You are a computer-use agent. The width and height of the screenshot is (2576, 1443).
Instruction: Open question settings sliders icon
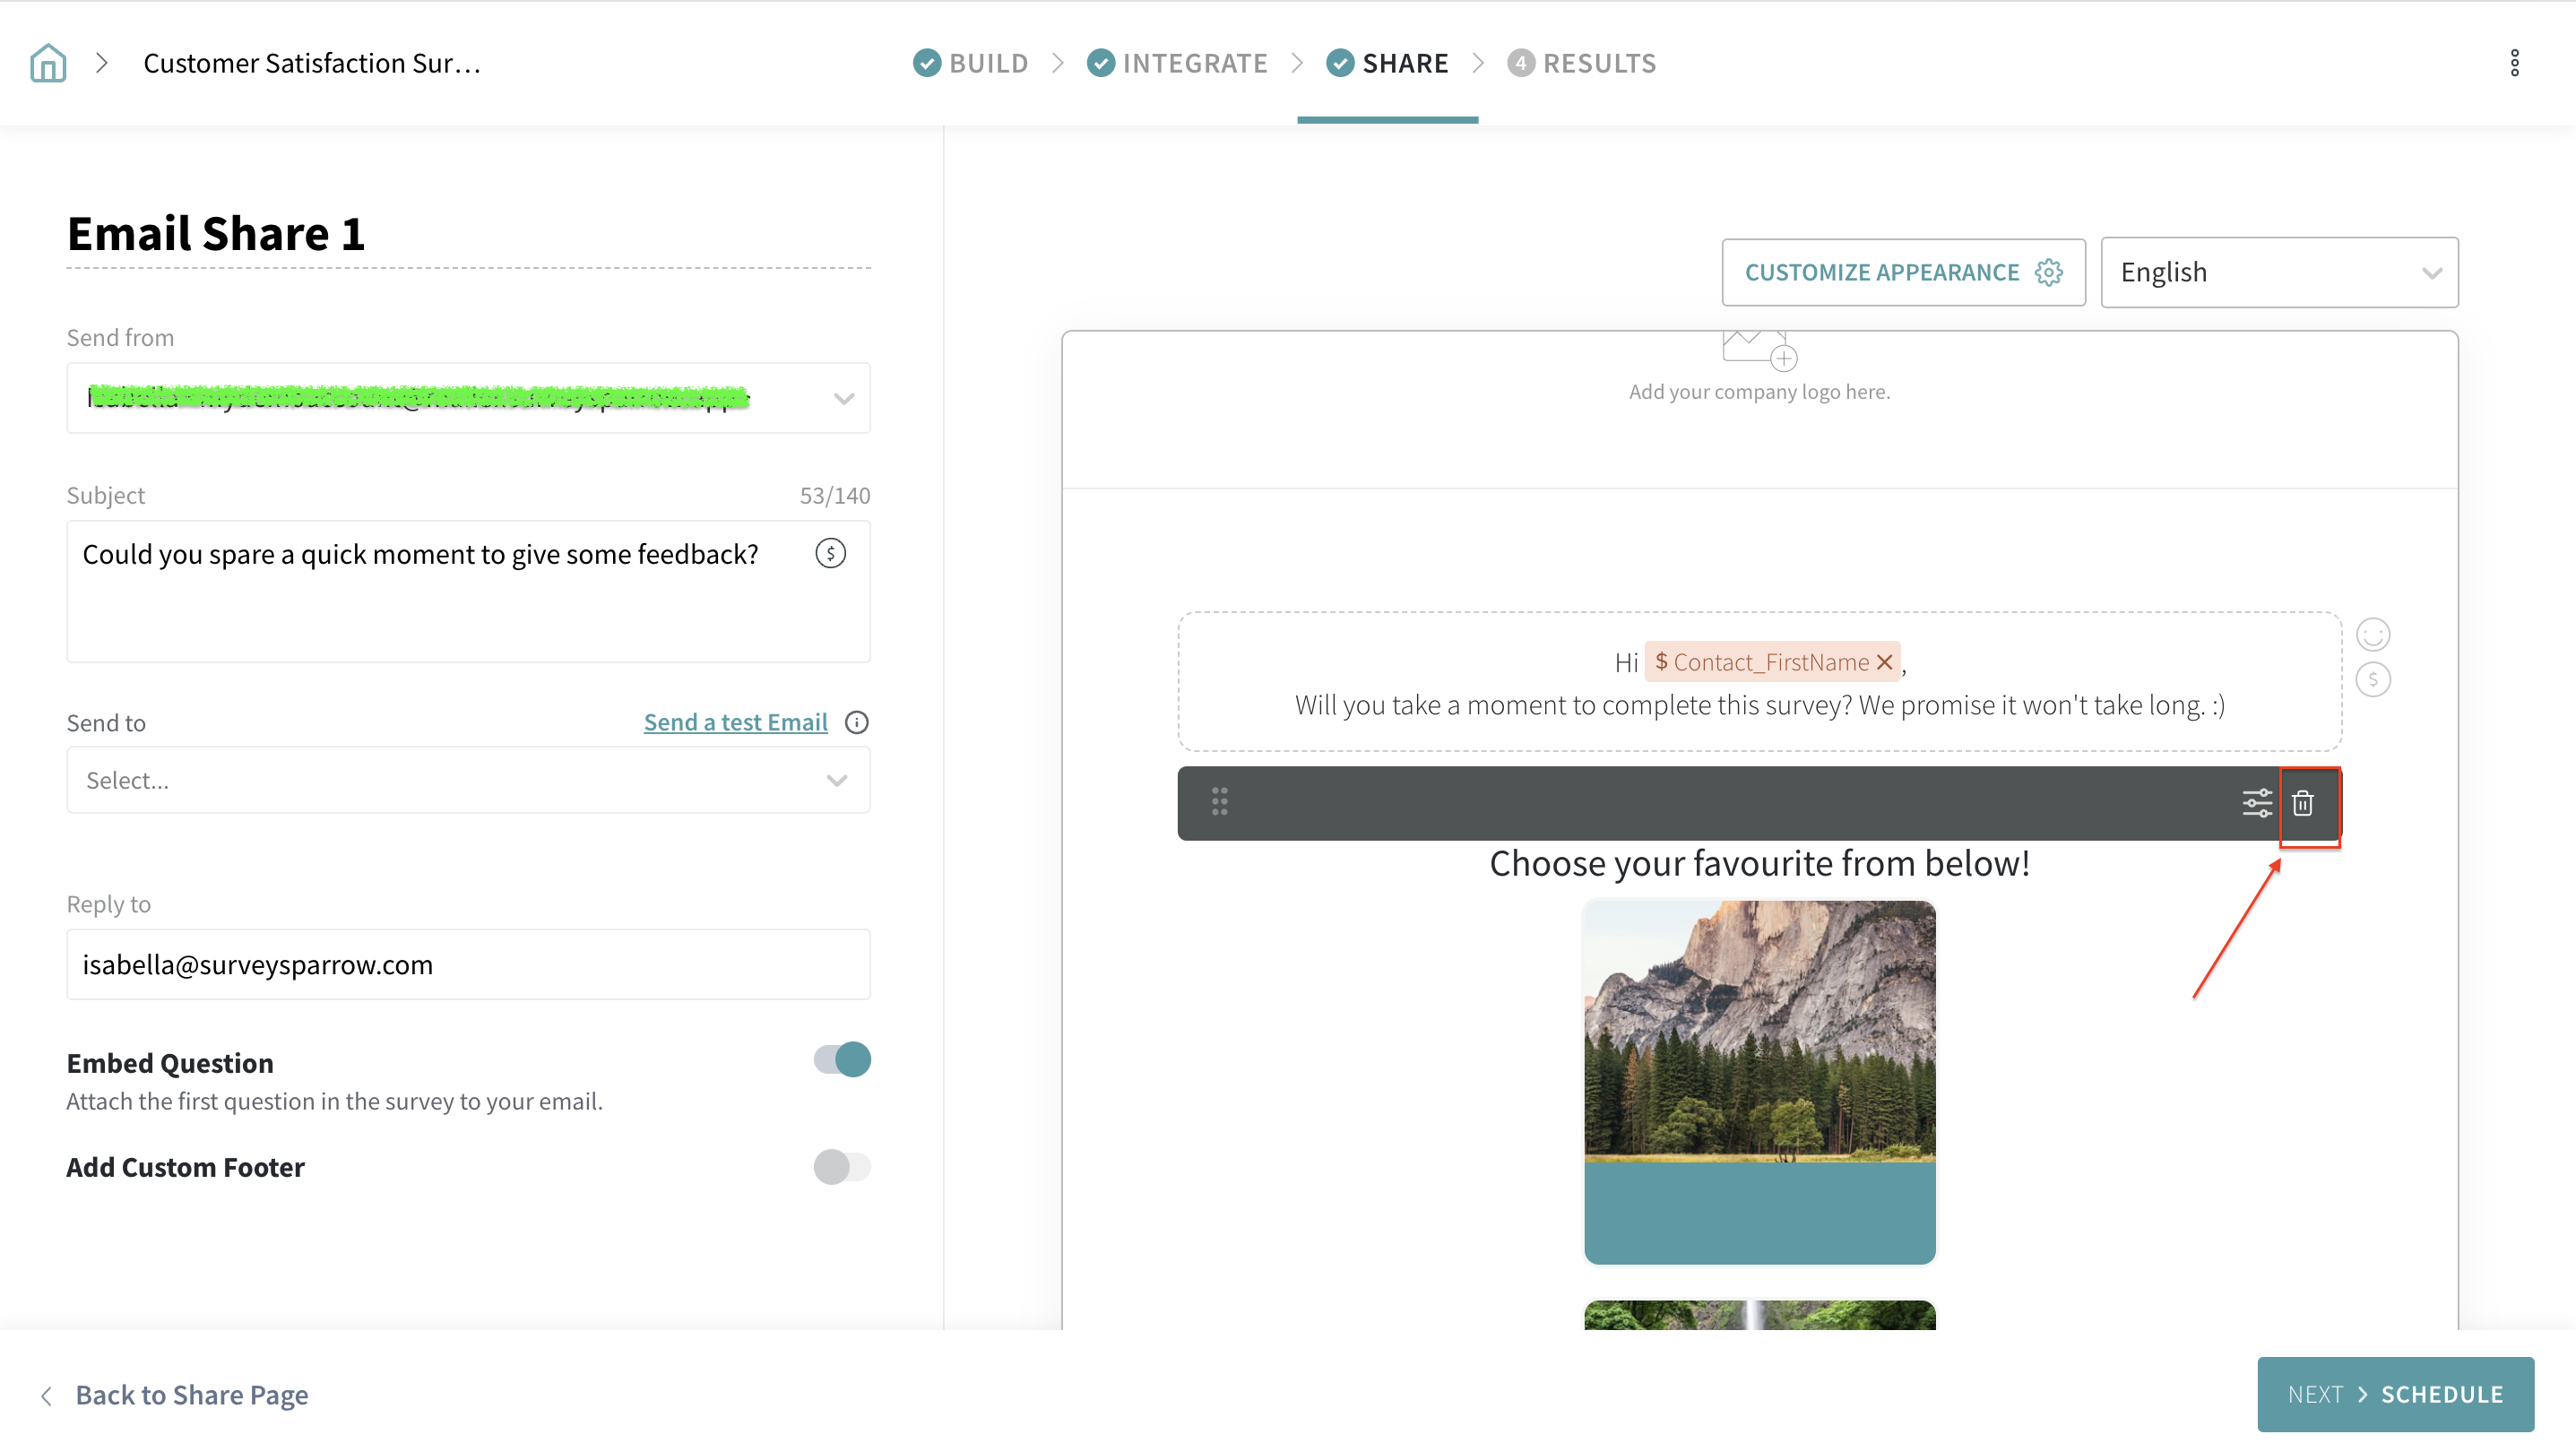[2256, 803]
